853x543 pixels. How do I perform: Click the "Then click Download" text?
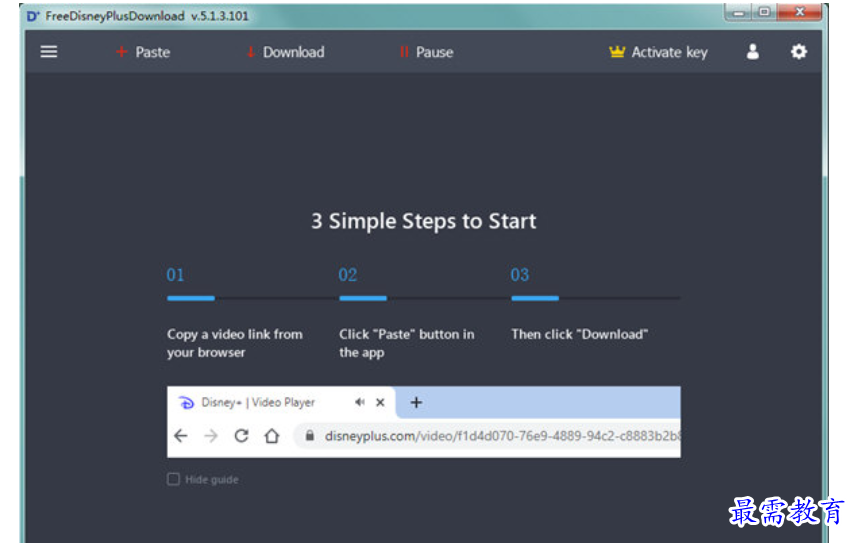[x=579, y=334]
